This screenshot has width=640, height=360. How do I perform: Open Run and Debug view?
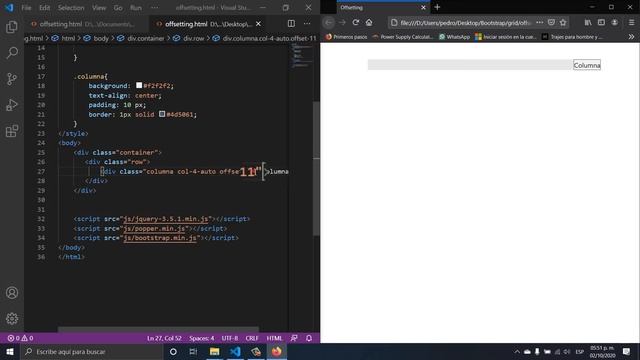[x=12, y=105]
